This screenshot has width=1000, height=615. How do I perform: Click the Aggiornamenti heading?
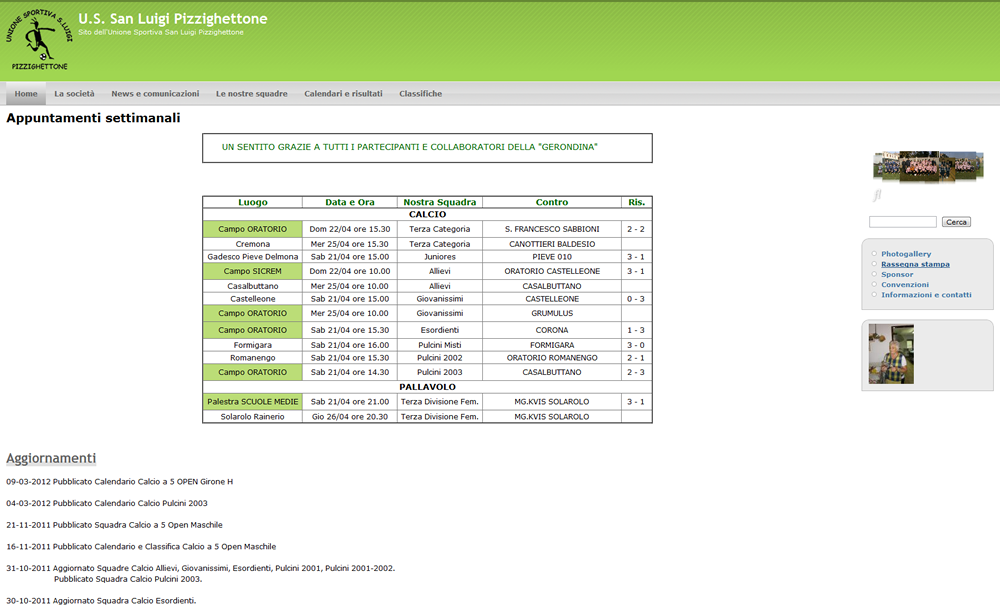click(x=51, y=458)
